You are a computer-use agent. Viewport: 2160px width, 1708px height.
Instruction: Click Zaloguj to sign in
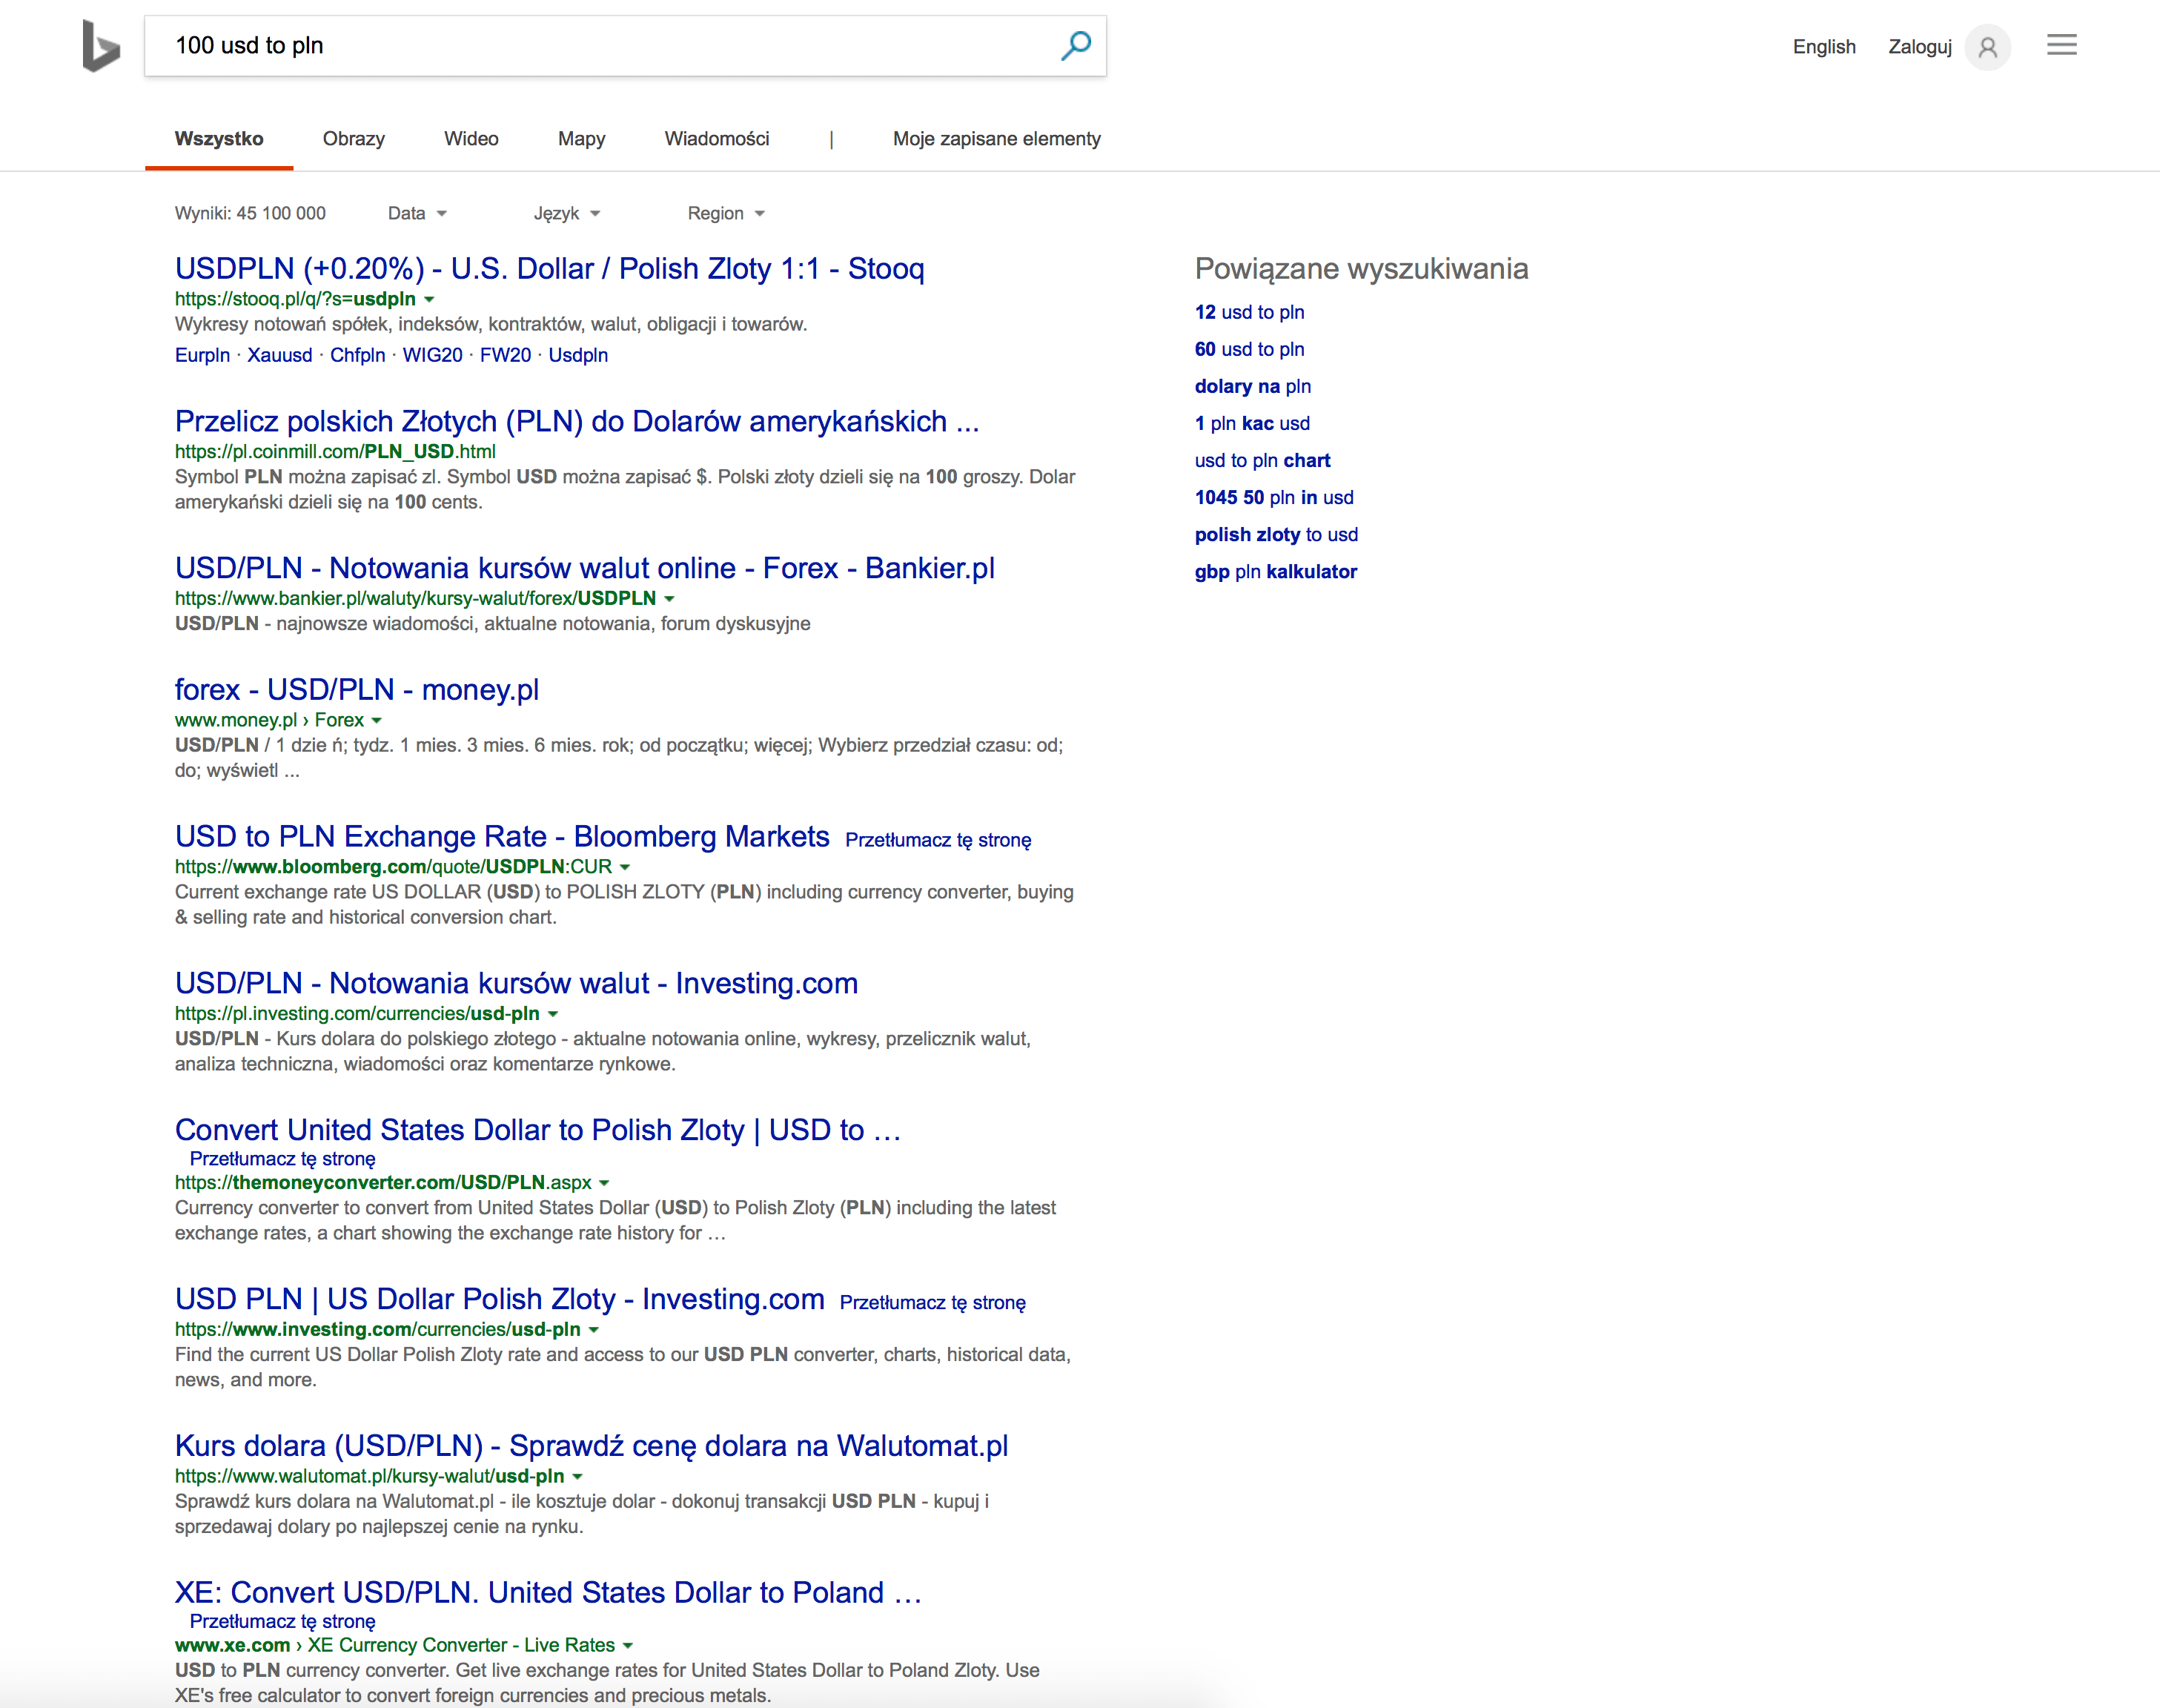point(1919,47)
